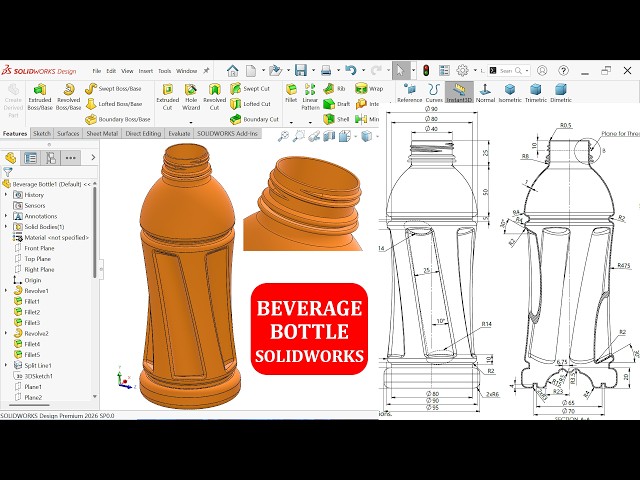Open ConfigurationManager panel tab
The image size is (640, 480).
point(51,158)
